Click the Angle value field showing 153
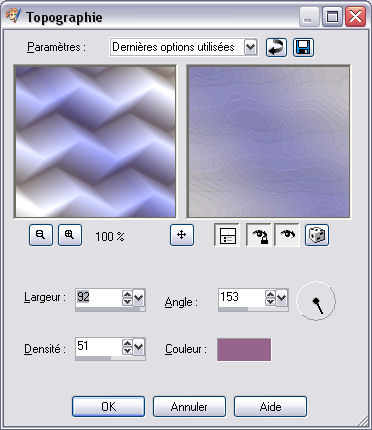Viewport: 372px width, 430px height. click(x=242, y=297)
